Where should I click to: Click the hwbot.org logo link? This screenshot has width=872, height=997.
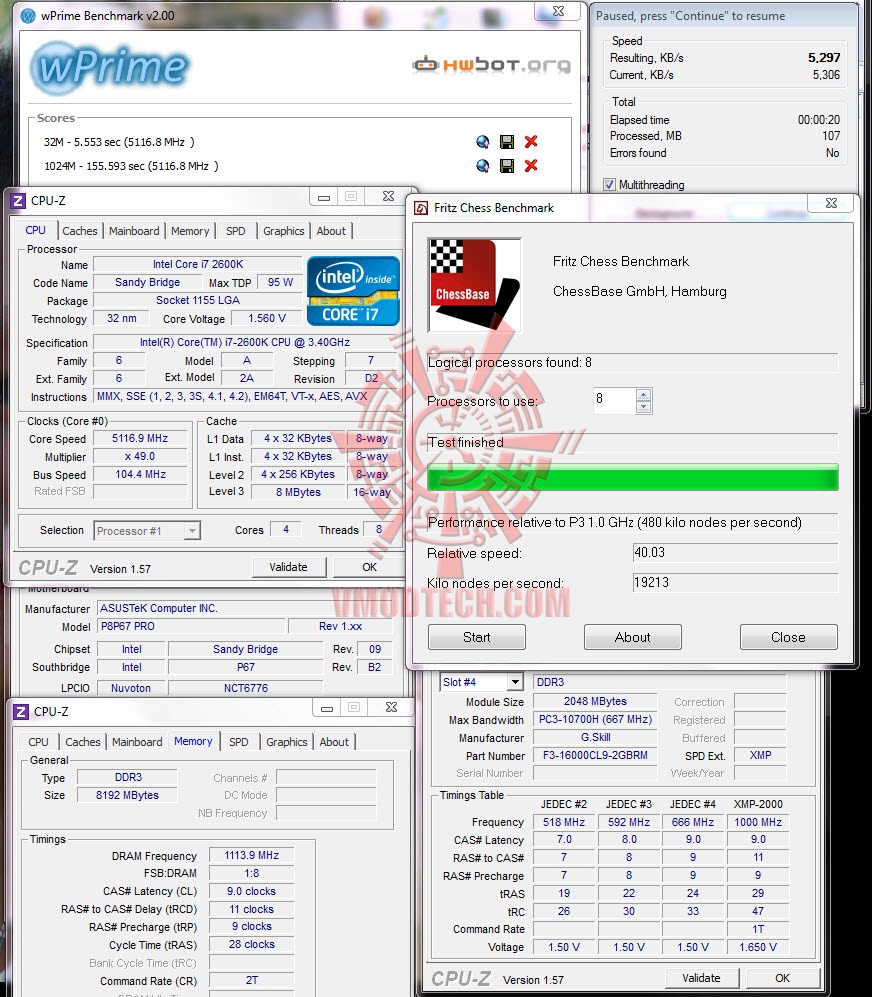click(491, 65)
